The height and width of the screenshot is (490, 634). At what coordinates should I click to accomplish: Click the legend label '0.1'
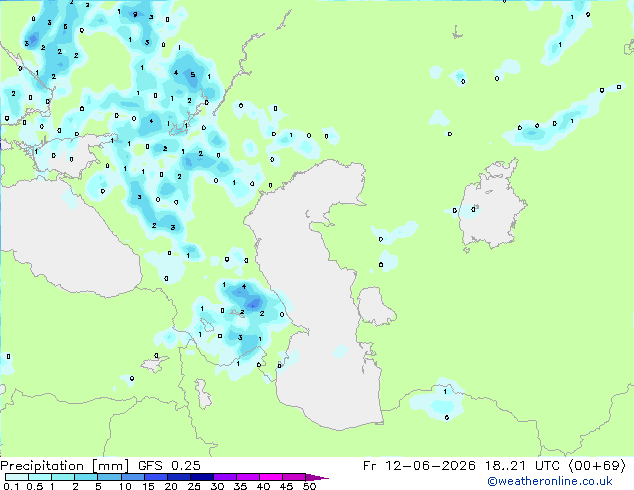[11, 486]
